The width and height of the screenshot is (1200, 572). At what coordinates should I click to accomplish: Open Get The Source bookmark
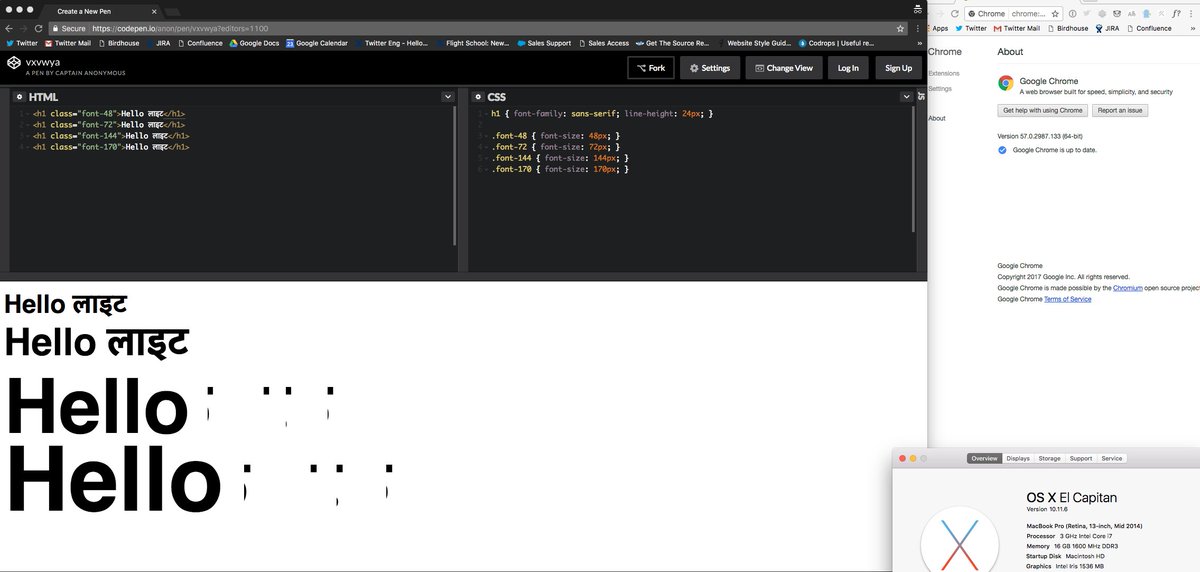pyautogui.click(x=672, y=43)
